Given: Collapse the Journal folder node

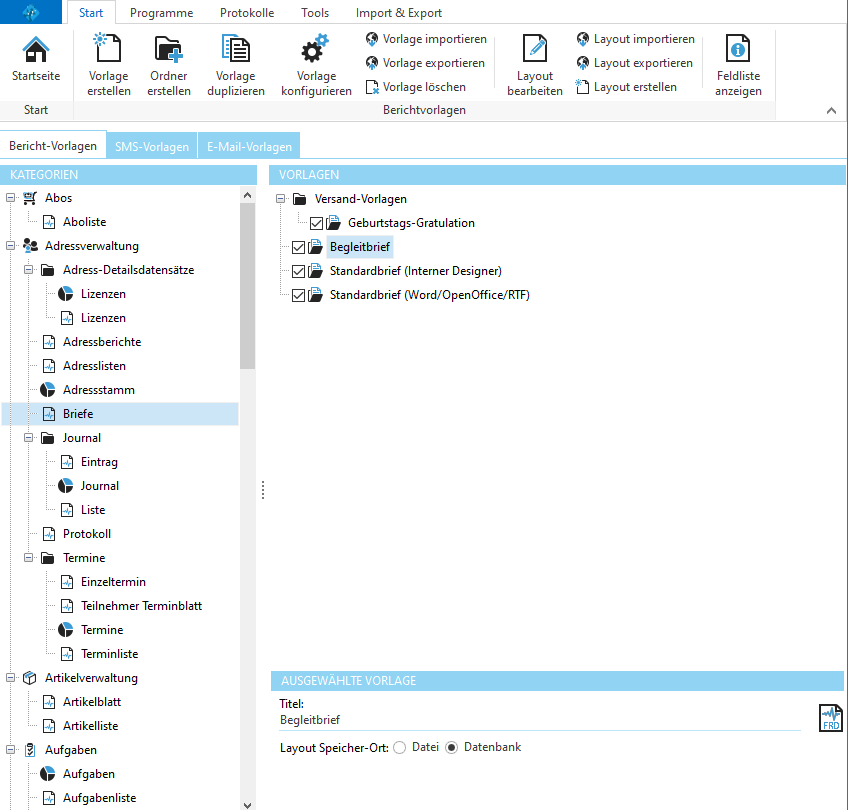Looking at the screenshot, I should pos(29,438).
